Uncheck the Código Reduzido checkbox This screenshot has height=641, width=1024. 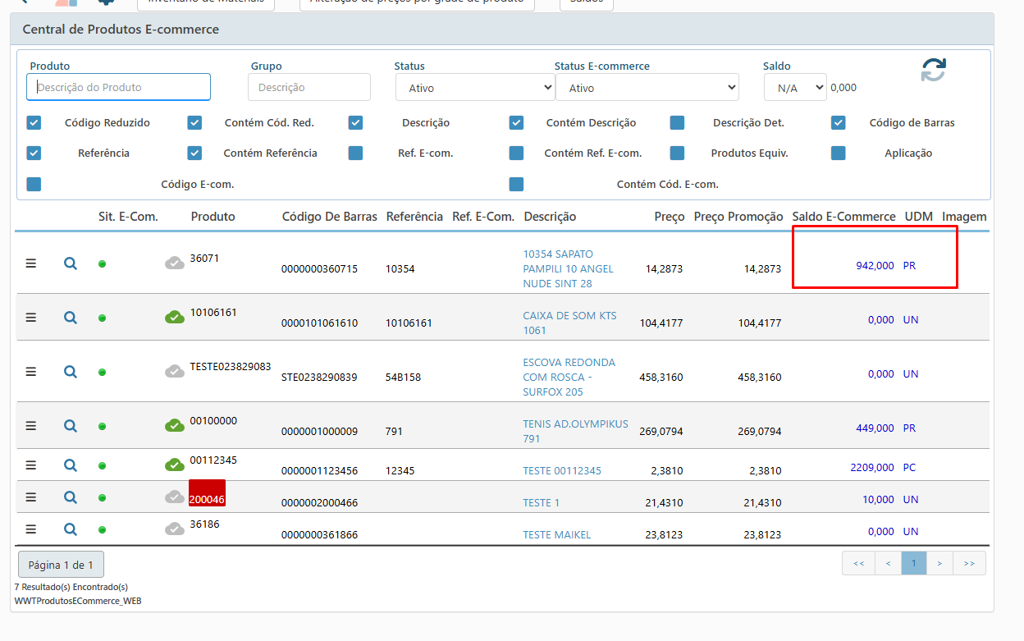tap(34, 123)
